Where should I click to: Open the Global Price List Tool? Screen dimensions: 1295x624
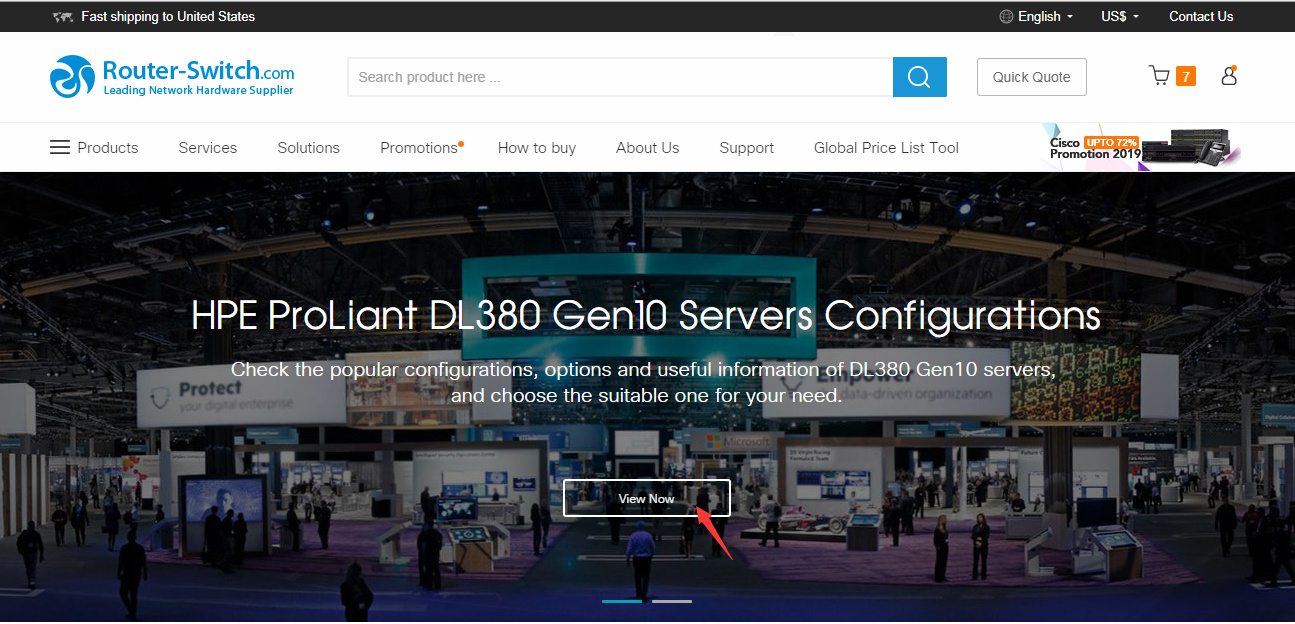(x=886, y=147)
